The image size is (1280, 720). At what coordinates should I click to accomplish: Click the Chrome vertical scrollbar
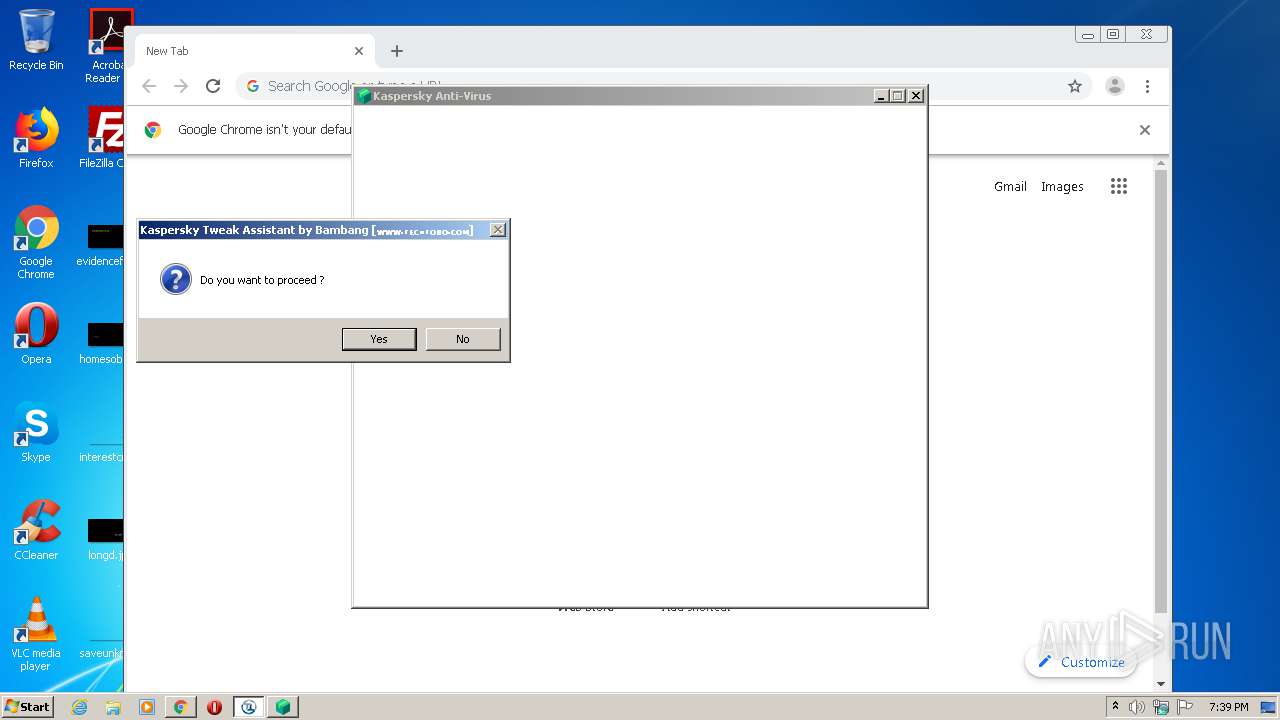tap(1161, 390)
